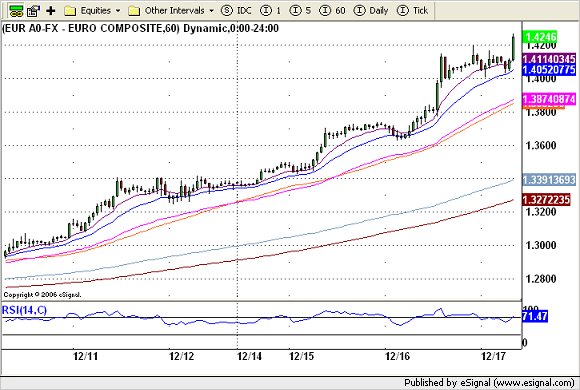
Task: Click the purple 1.41140345 moving average label
Action: 549,59
